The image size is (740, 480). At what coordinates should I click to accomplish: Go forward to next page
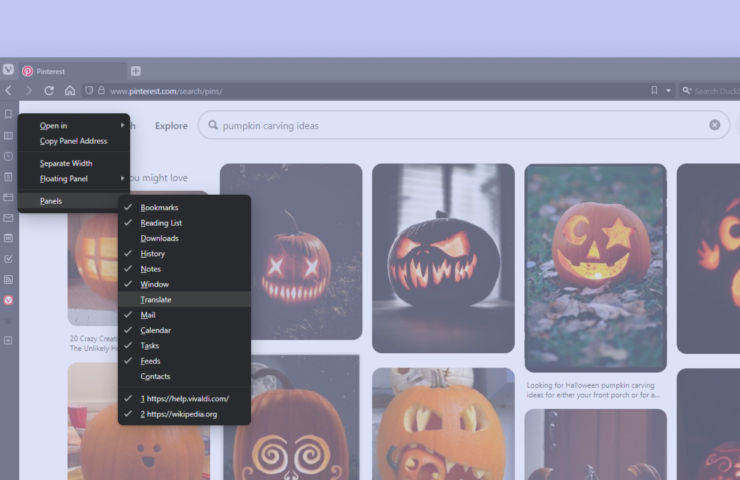coord(29,91)
